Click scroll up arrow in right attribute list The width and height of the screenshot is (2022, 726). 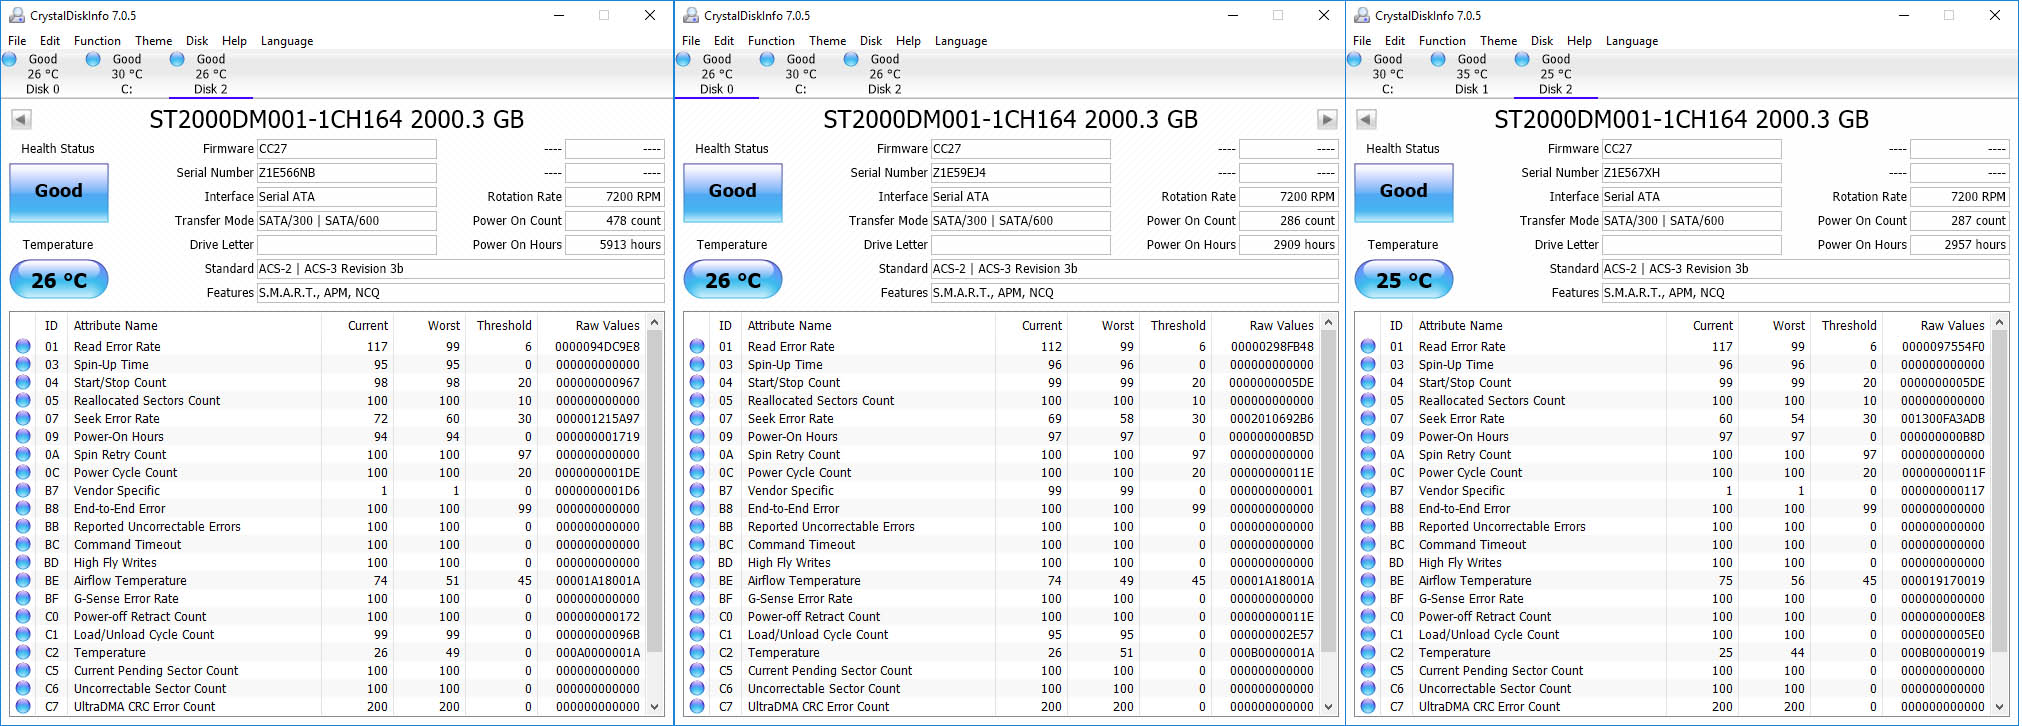click(2000, 322)
